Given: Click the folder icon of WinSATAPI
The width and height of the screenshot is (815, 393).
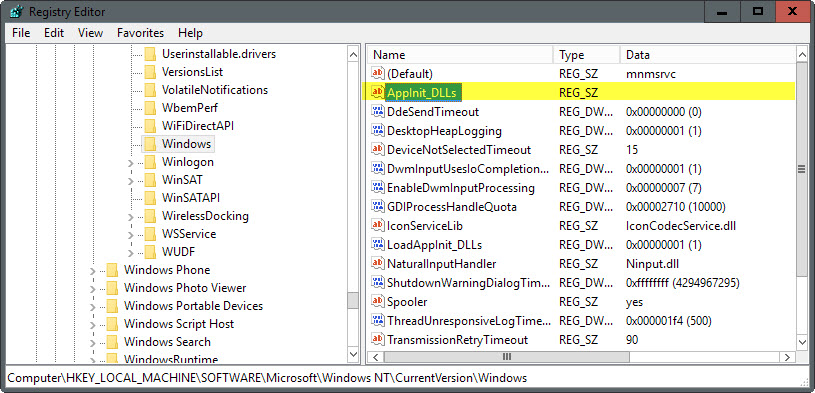Looking at the screenshot, I should click(x=150, y=198).
